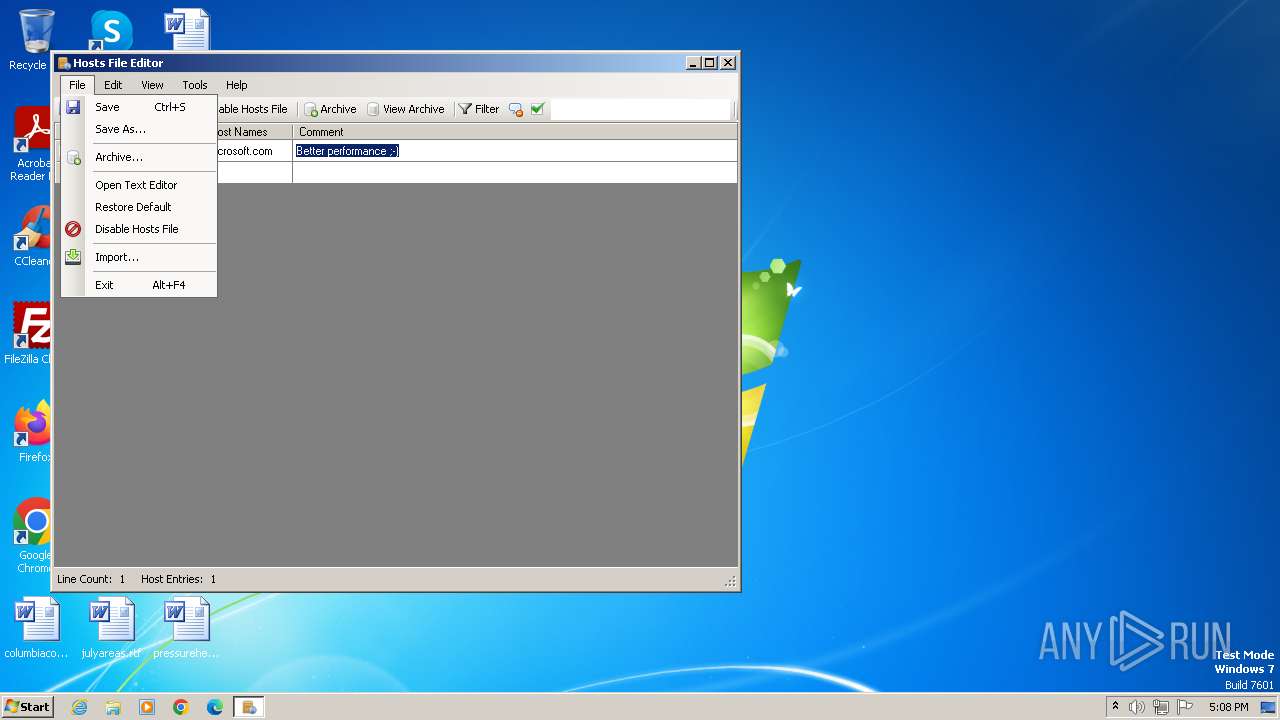Click the Host Names column header

point(254,132)
